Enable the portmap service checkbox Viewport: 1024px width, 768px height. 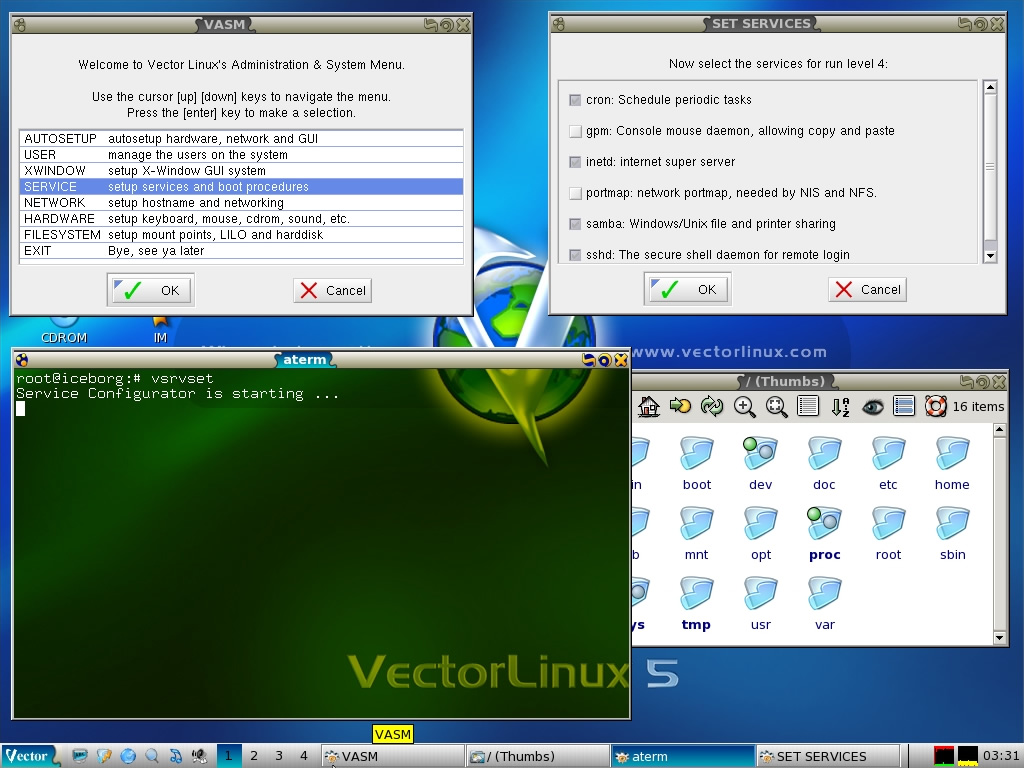click(x=575, y=193)
